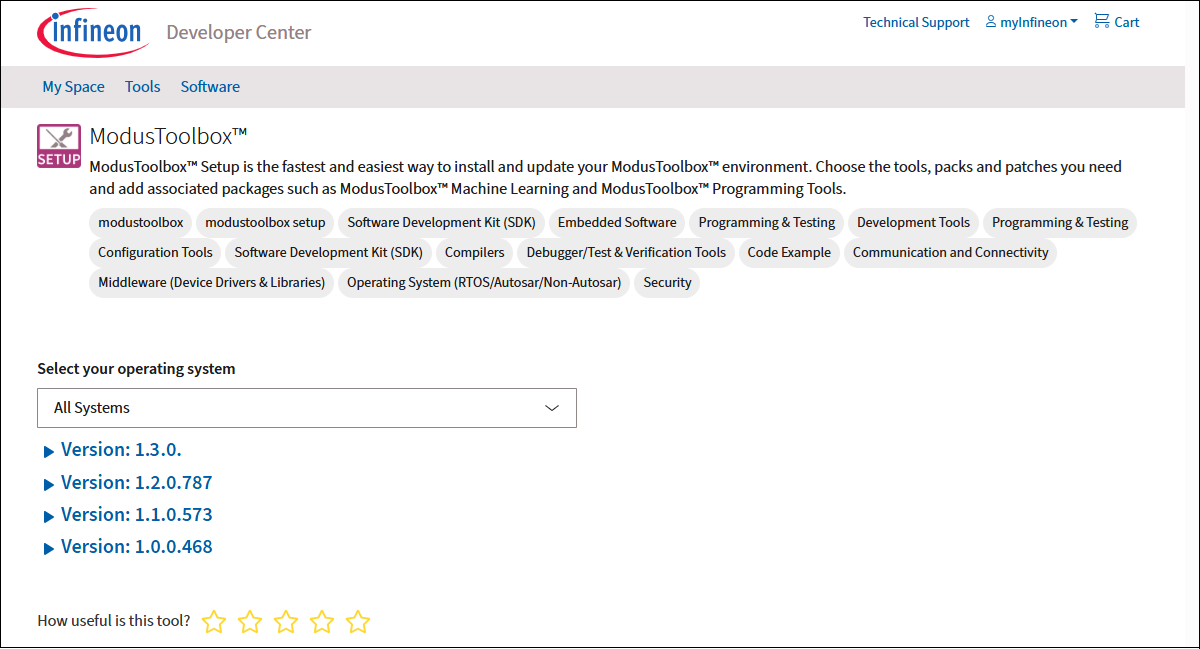Select the modustoolbox setup tag
The image size is (1200, 649).
[x=265, y=222]
